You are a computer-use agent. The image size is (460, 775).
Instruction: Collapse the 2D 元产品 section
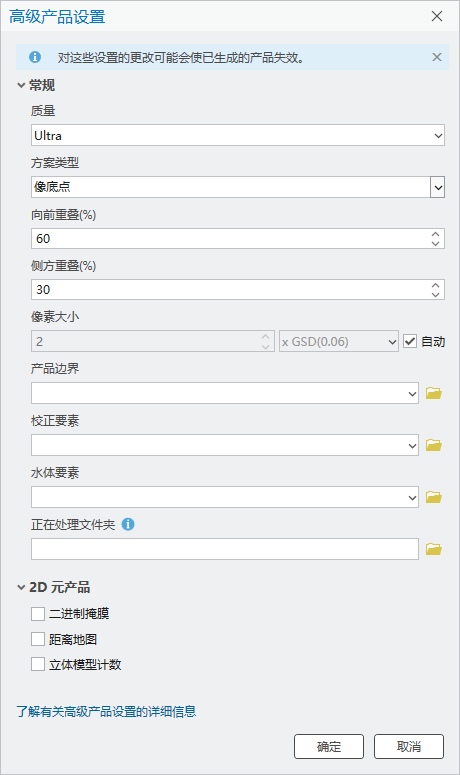[21, 588]
